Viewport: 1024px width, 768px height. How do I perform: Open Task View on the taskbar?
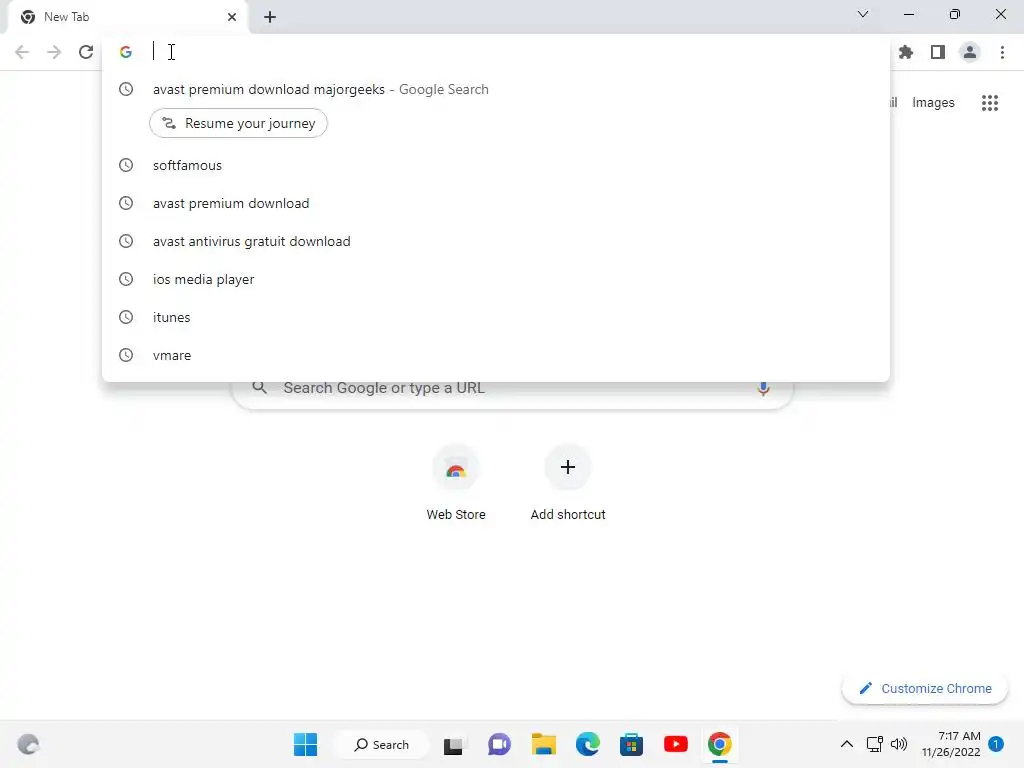coord(453,744)
